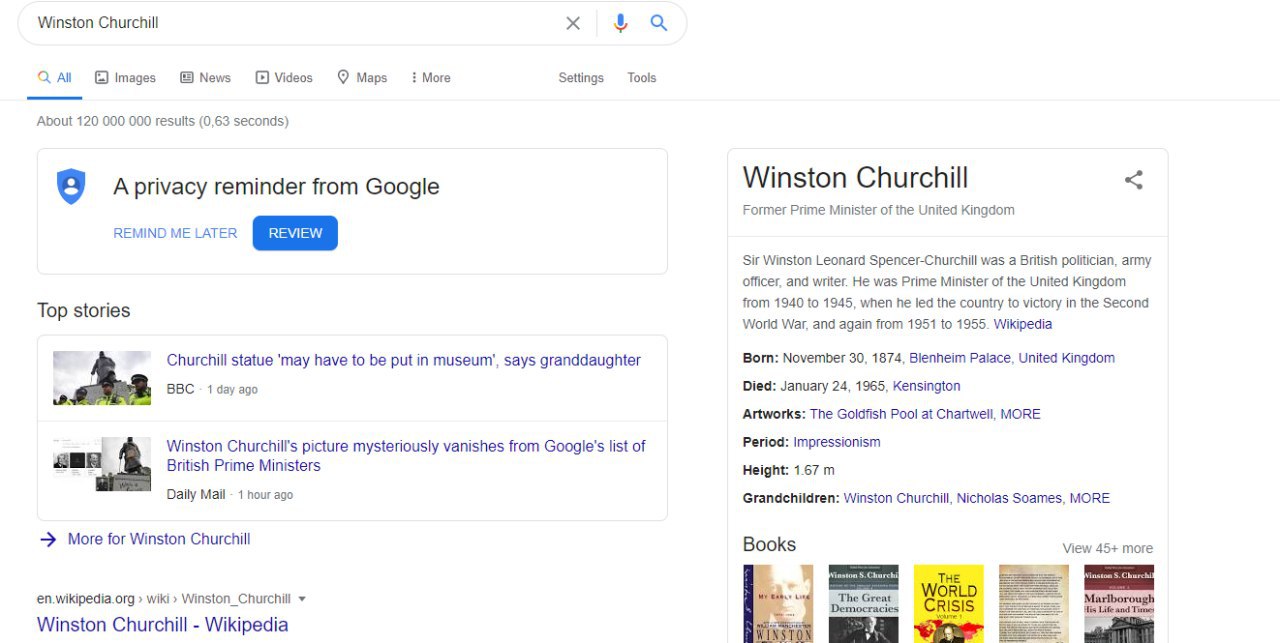This screenshot has width=1280, height=643.
Task: Start voice search with the microphone icon
Action: point(621,23)
